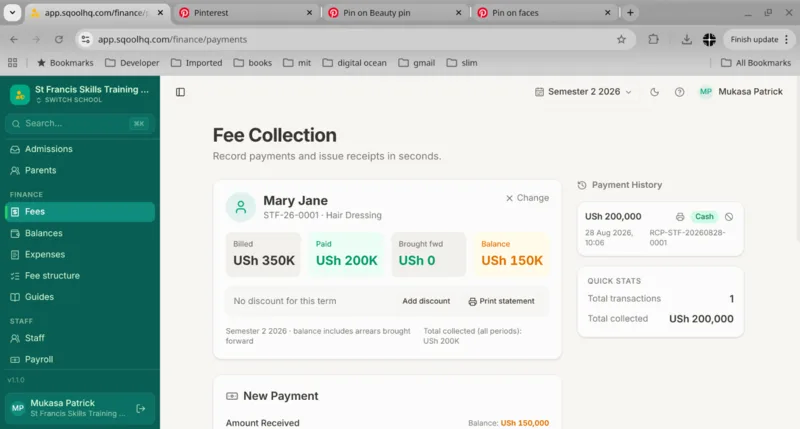Screen dimensions: 800x429
Task: Open Semester 2 2026 period dropdown
Action: [583, 92]
